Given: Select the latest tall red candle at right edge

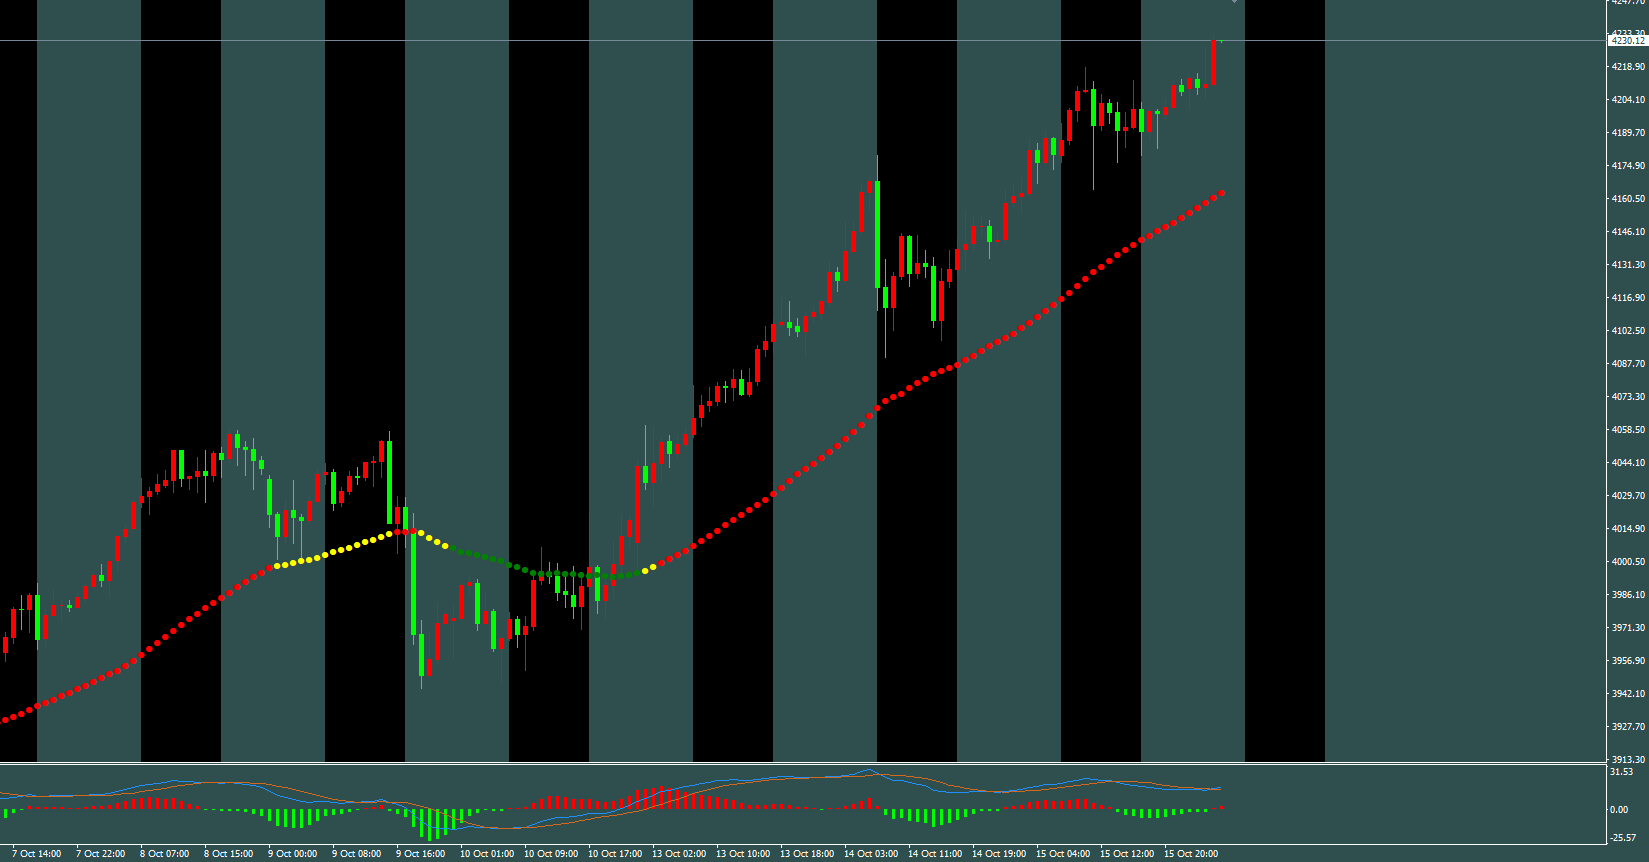Looking at the screenshot, I should point(1213,63).
